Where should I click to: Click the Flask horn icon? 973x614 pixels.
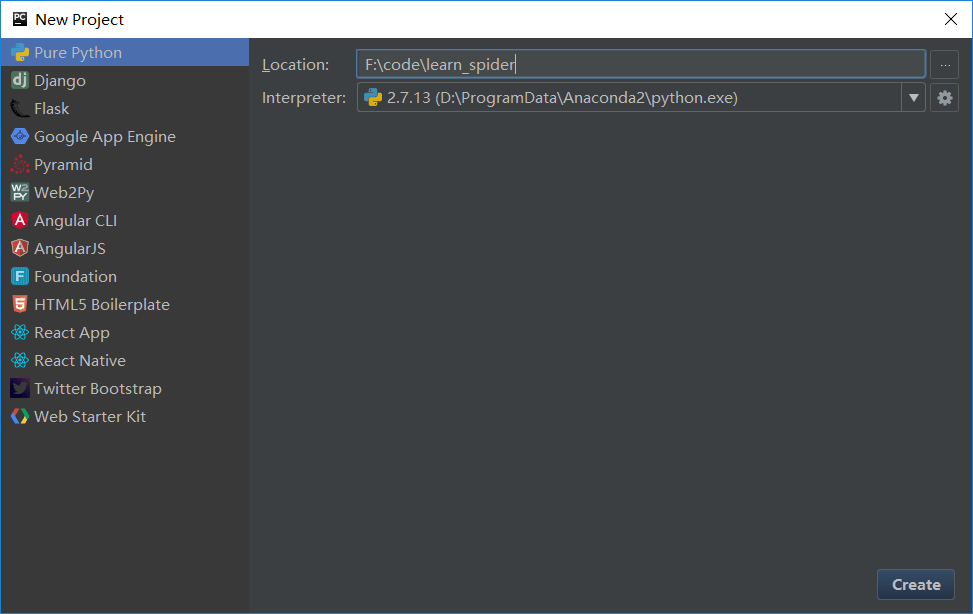coord(20,109)
